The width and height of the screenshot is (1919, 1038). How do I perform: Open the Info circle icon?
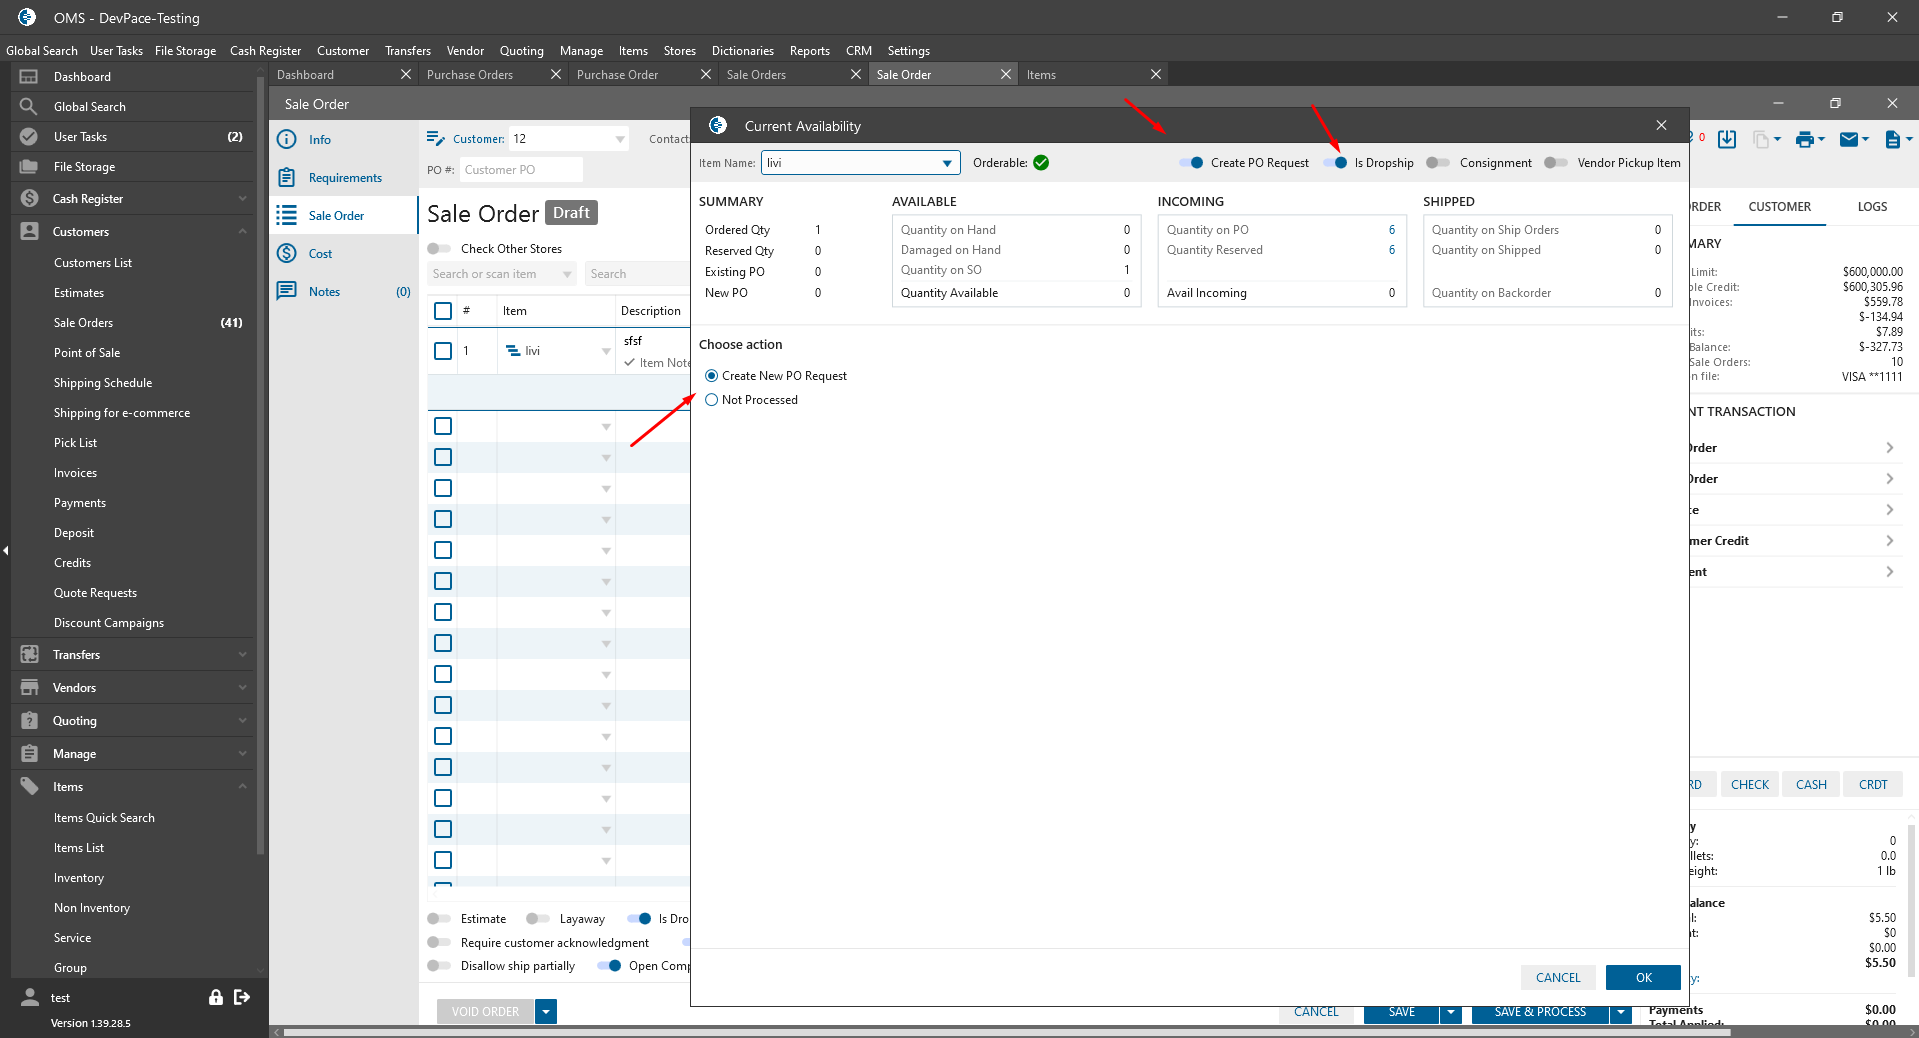287,140
